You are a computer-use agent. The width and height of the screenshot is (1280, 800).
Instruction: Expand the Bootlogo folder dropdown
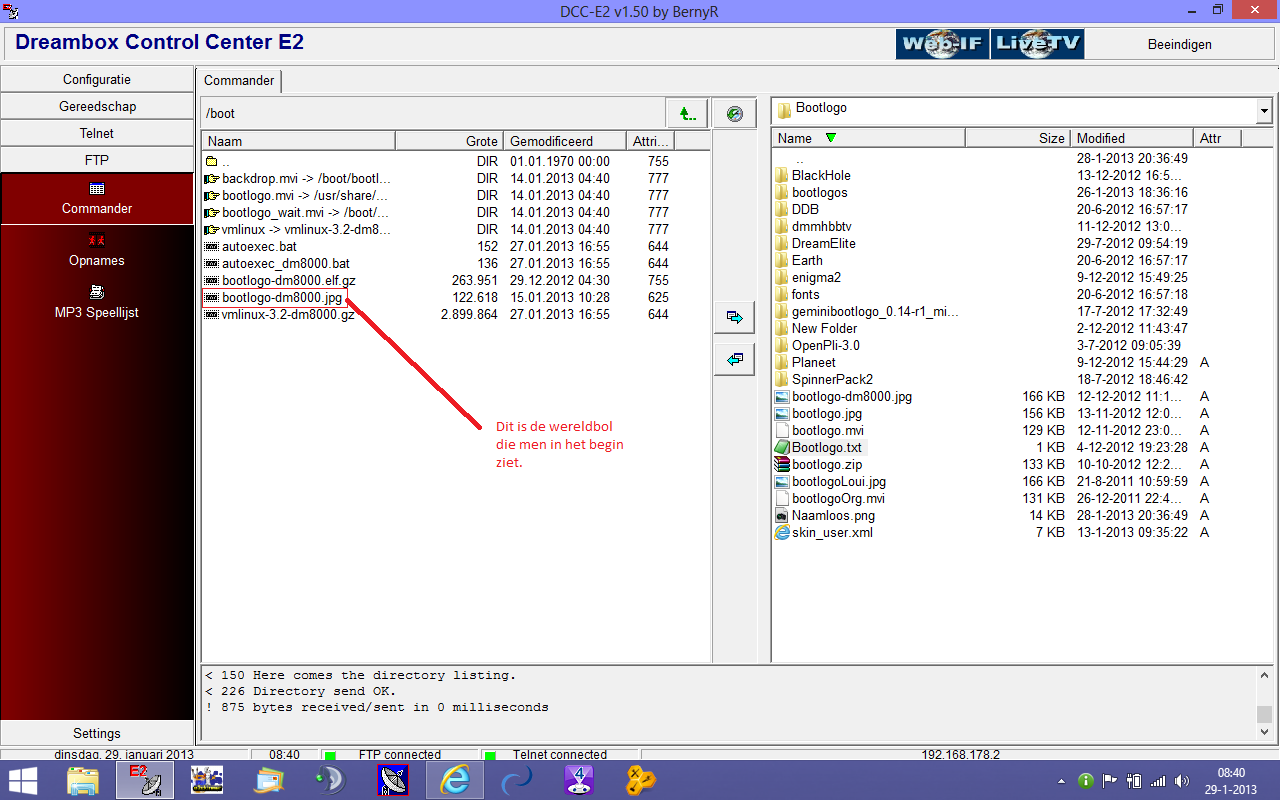(1263, 111)
